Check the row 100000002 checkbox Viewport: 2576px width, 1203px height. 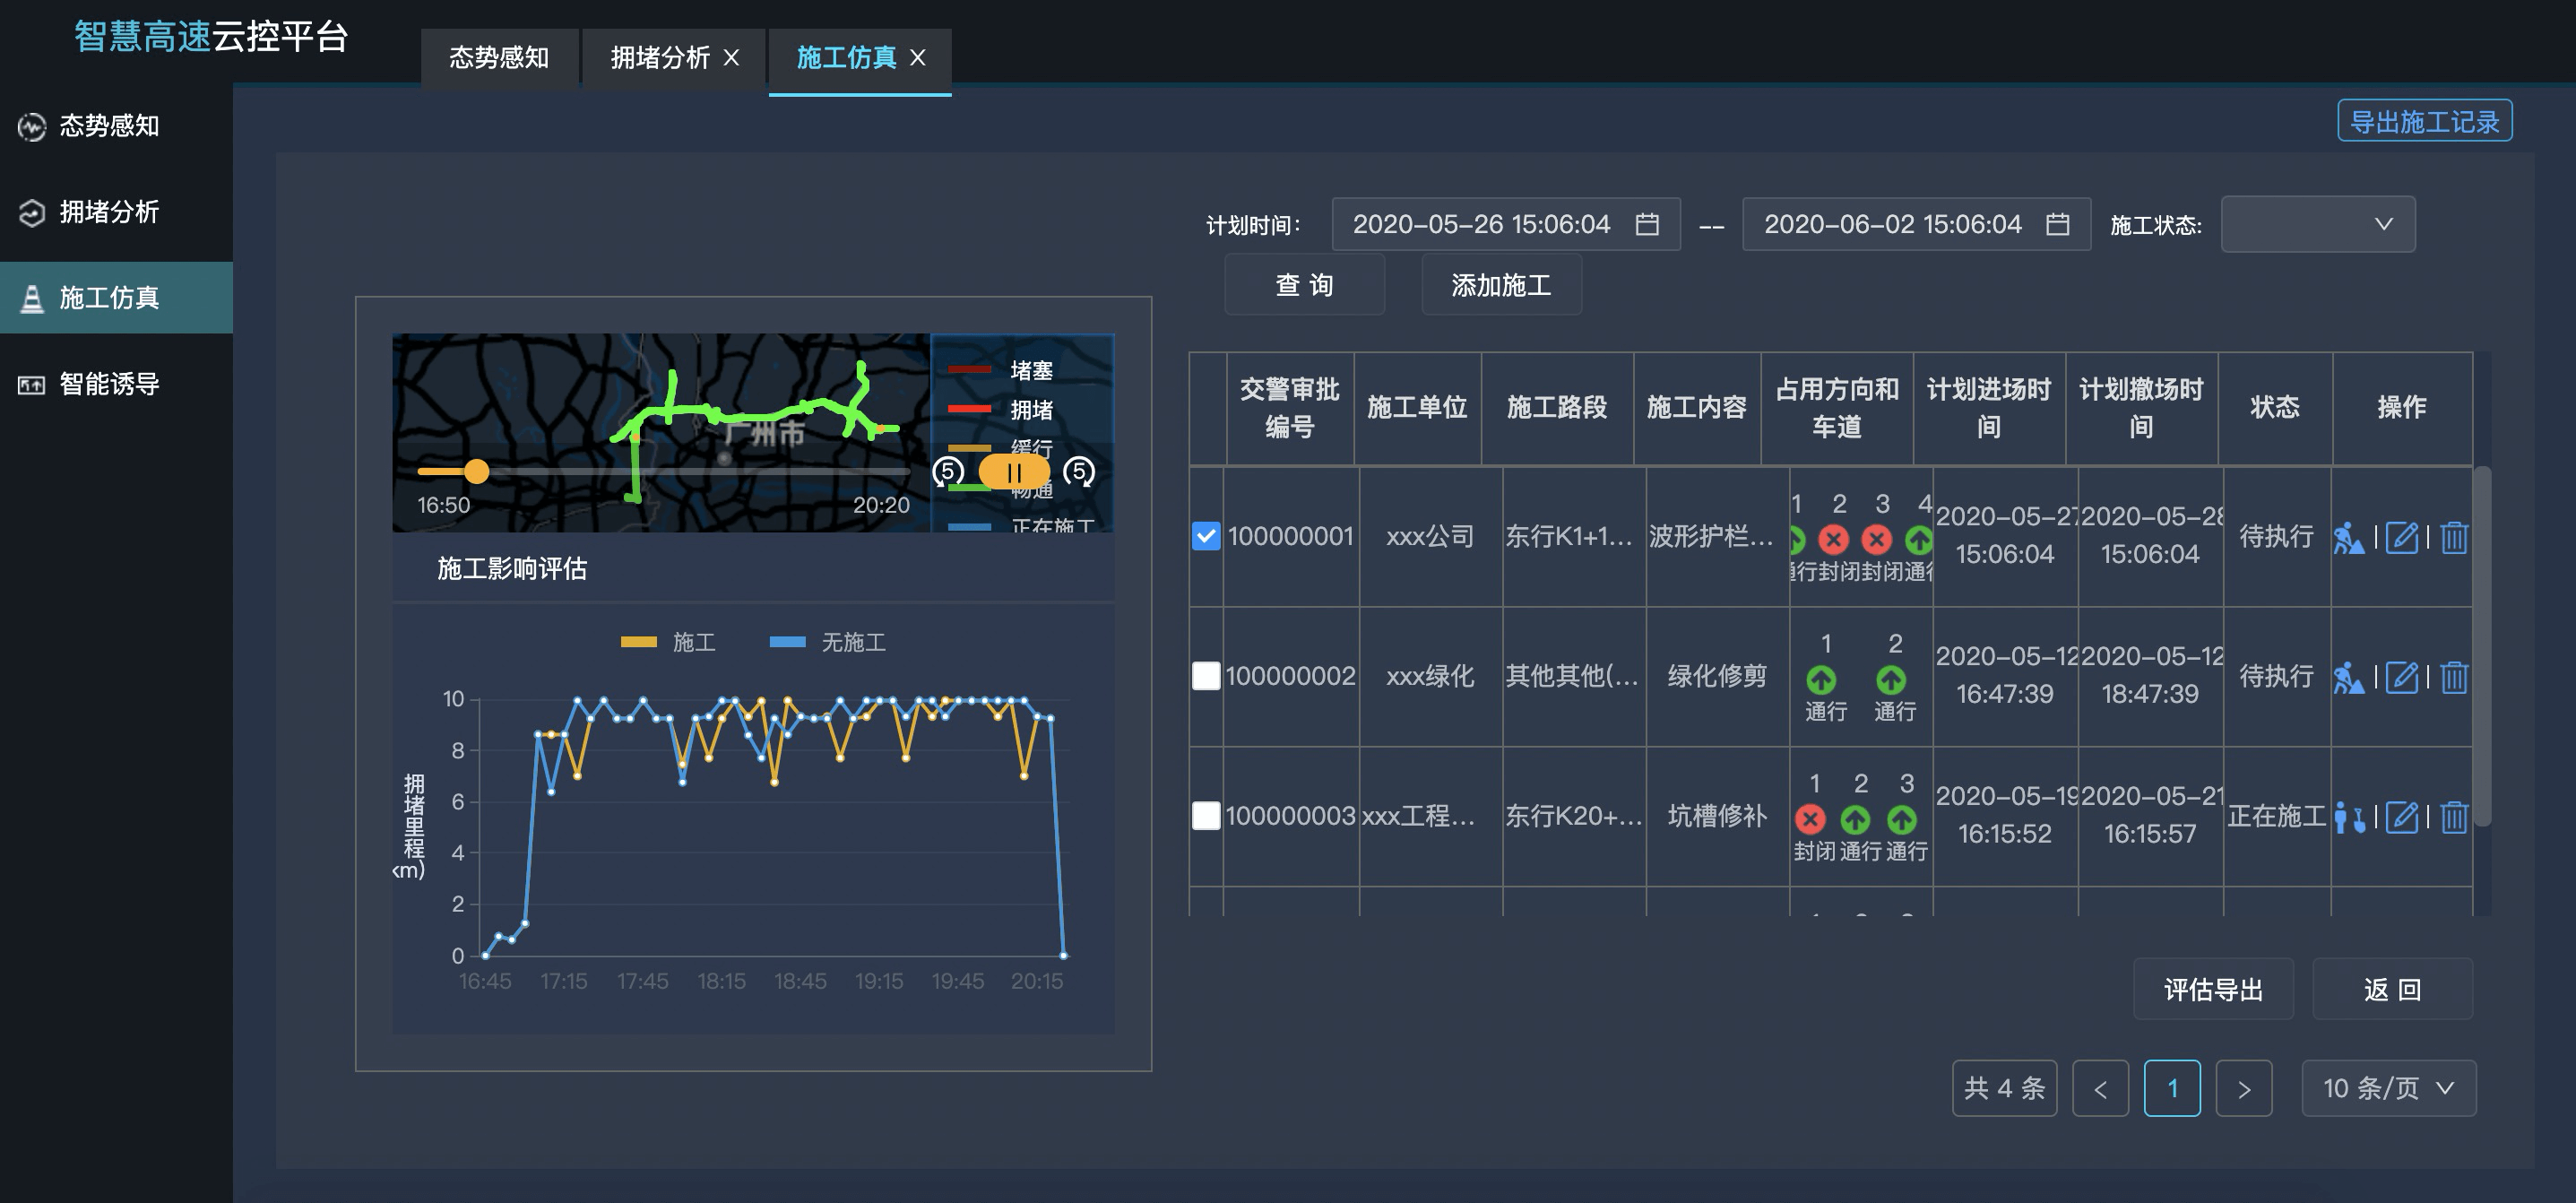point(1206,676)
